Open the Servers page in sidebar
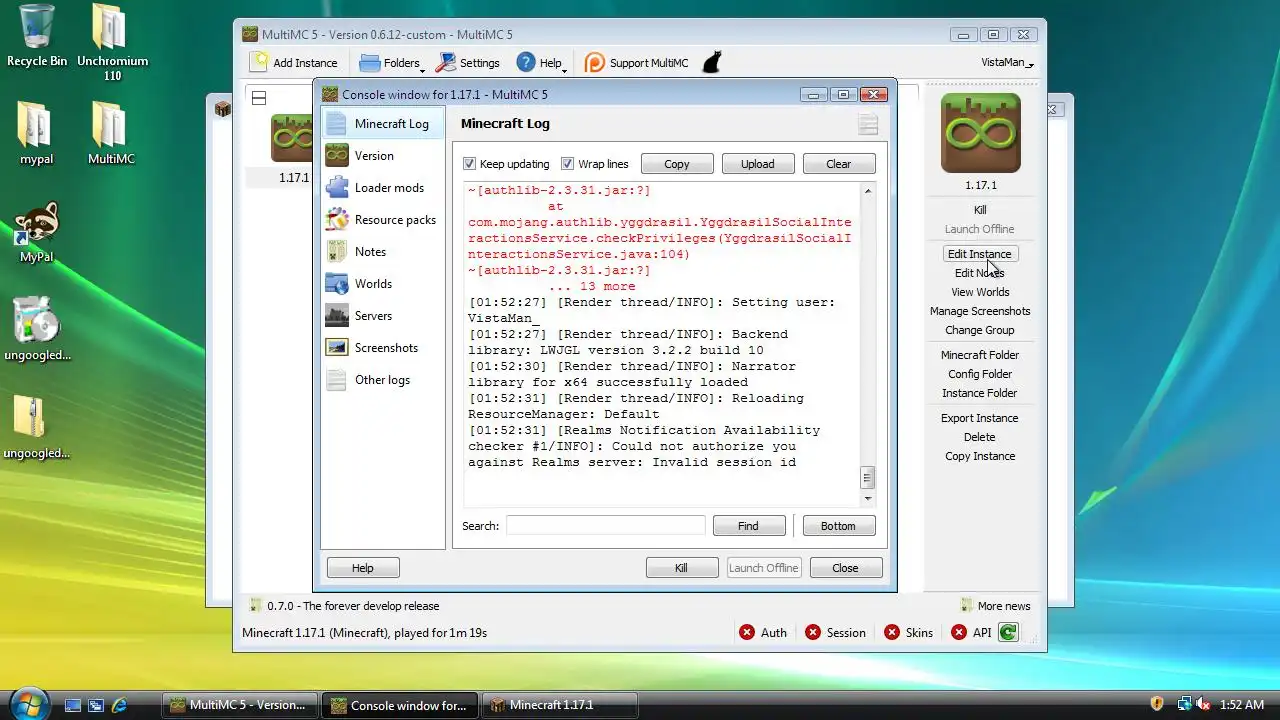1280x720 pixels. click(x=383, y=316)
